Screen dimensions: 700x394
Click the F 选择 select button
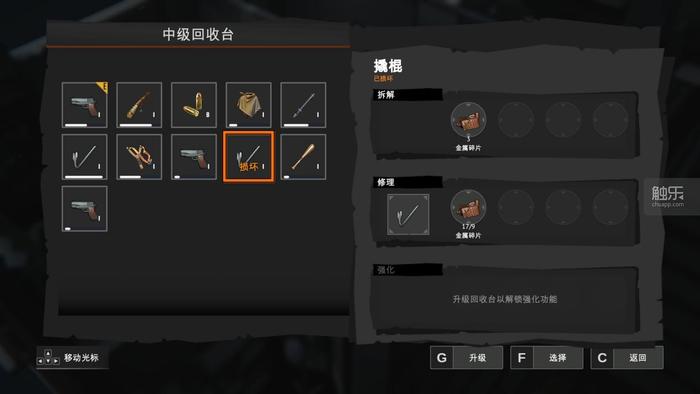547,357
